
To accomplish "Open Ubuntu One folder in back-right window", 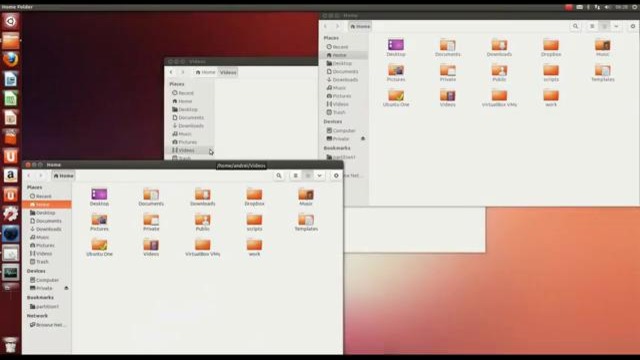I will [396, 98].
